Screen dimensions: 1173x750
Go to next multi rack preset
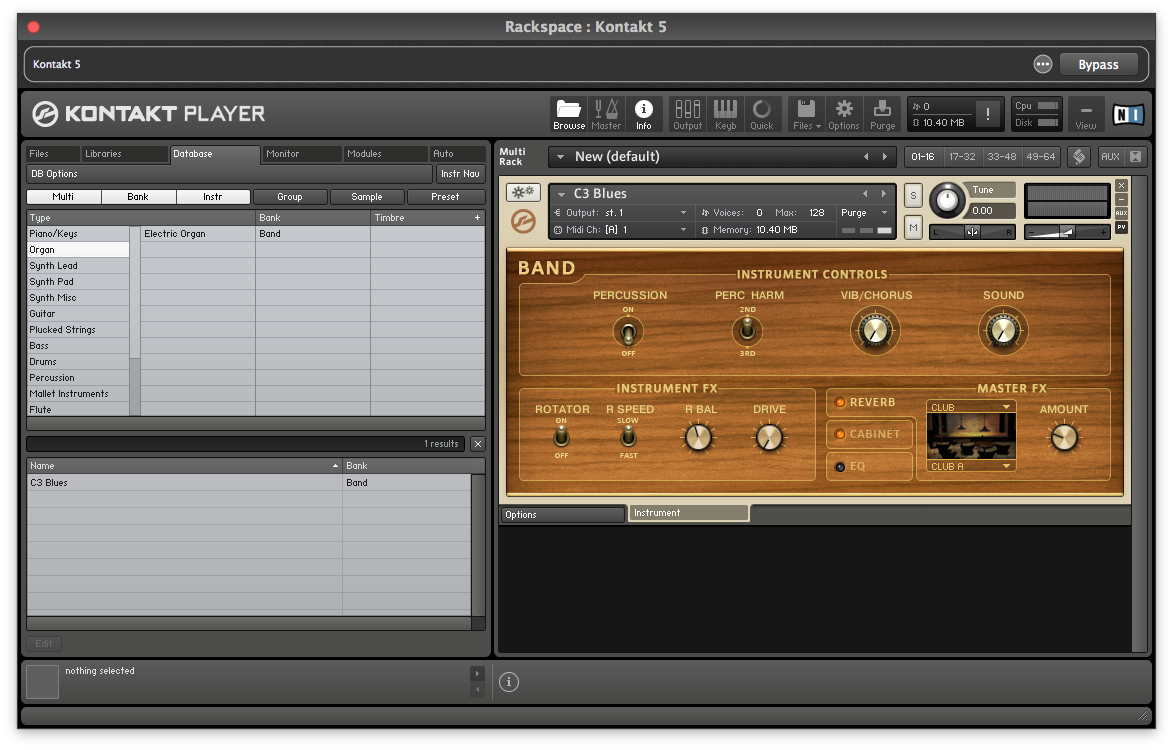click(885, 157)
